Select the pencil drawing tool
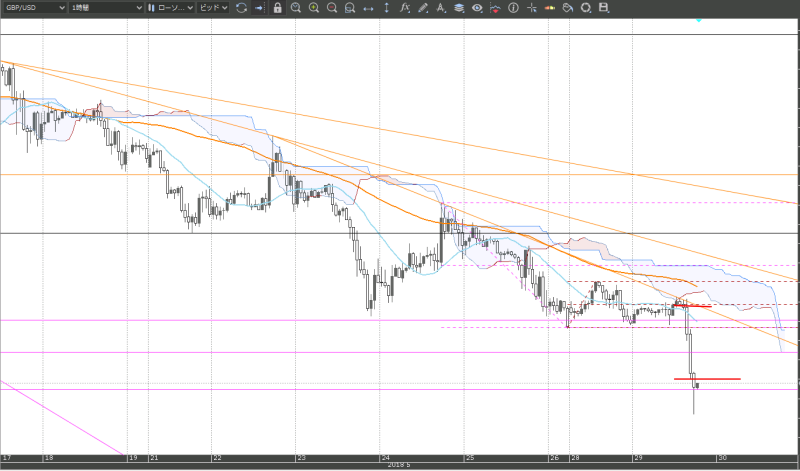The width and height of the screenshot is (800, 471). [x=423, y=8]
